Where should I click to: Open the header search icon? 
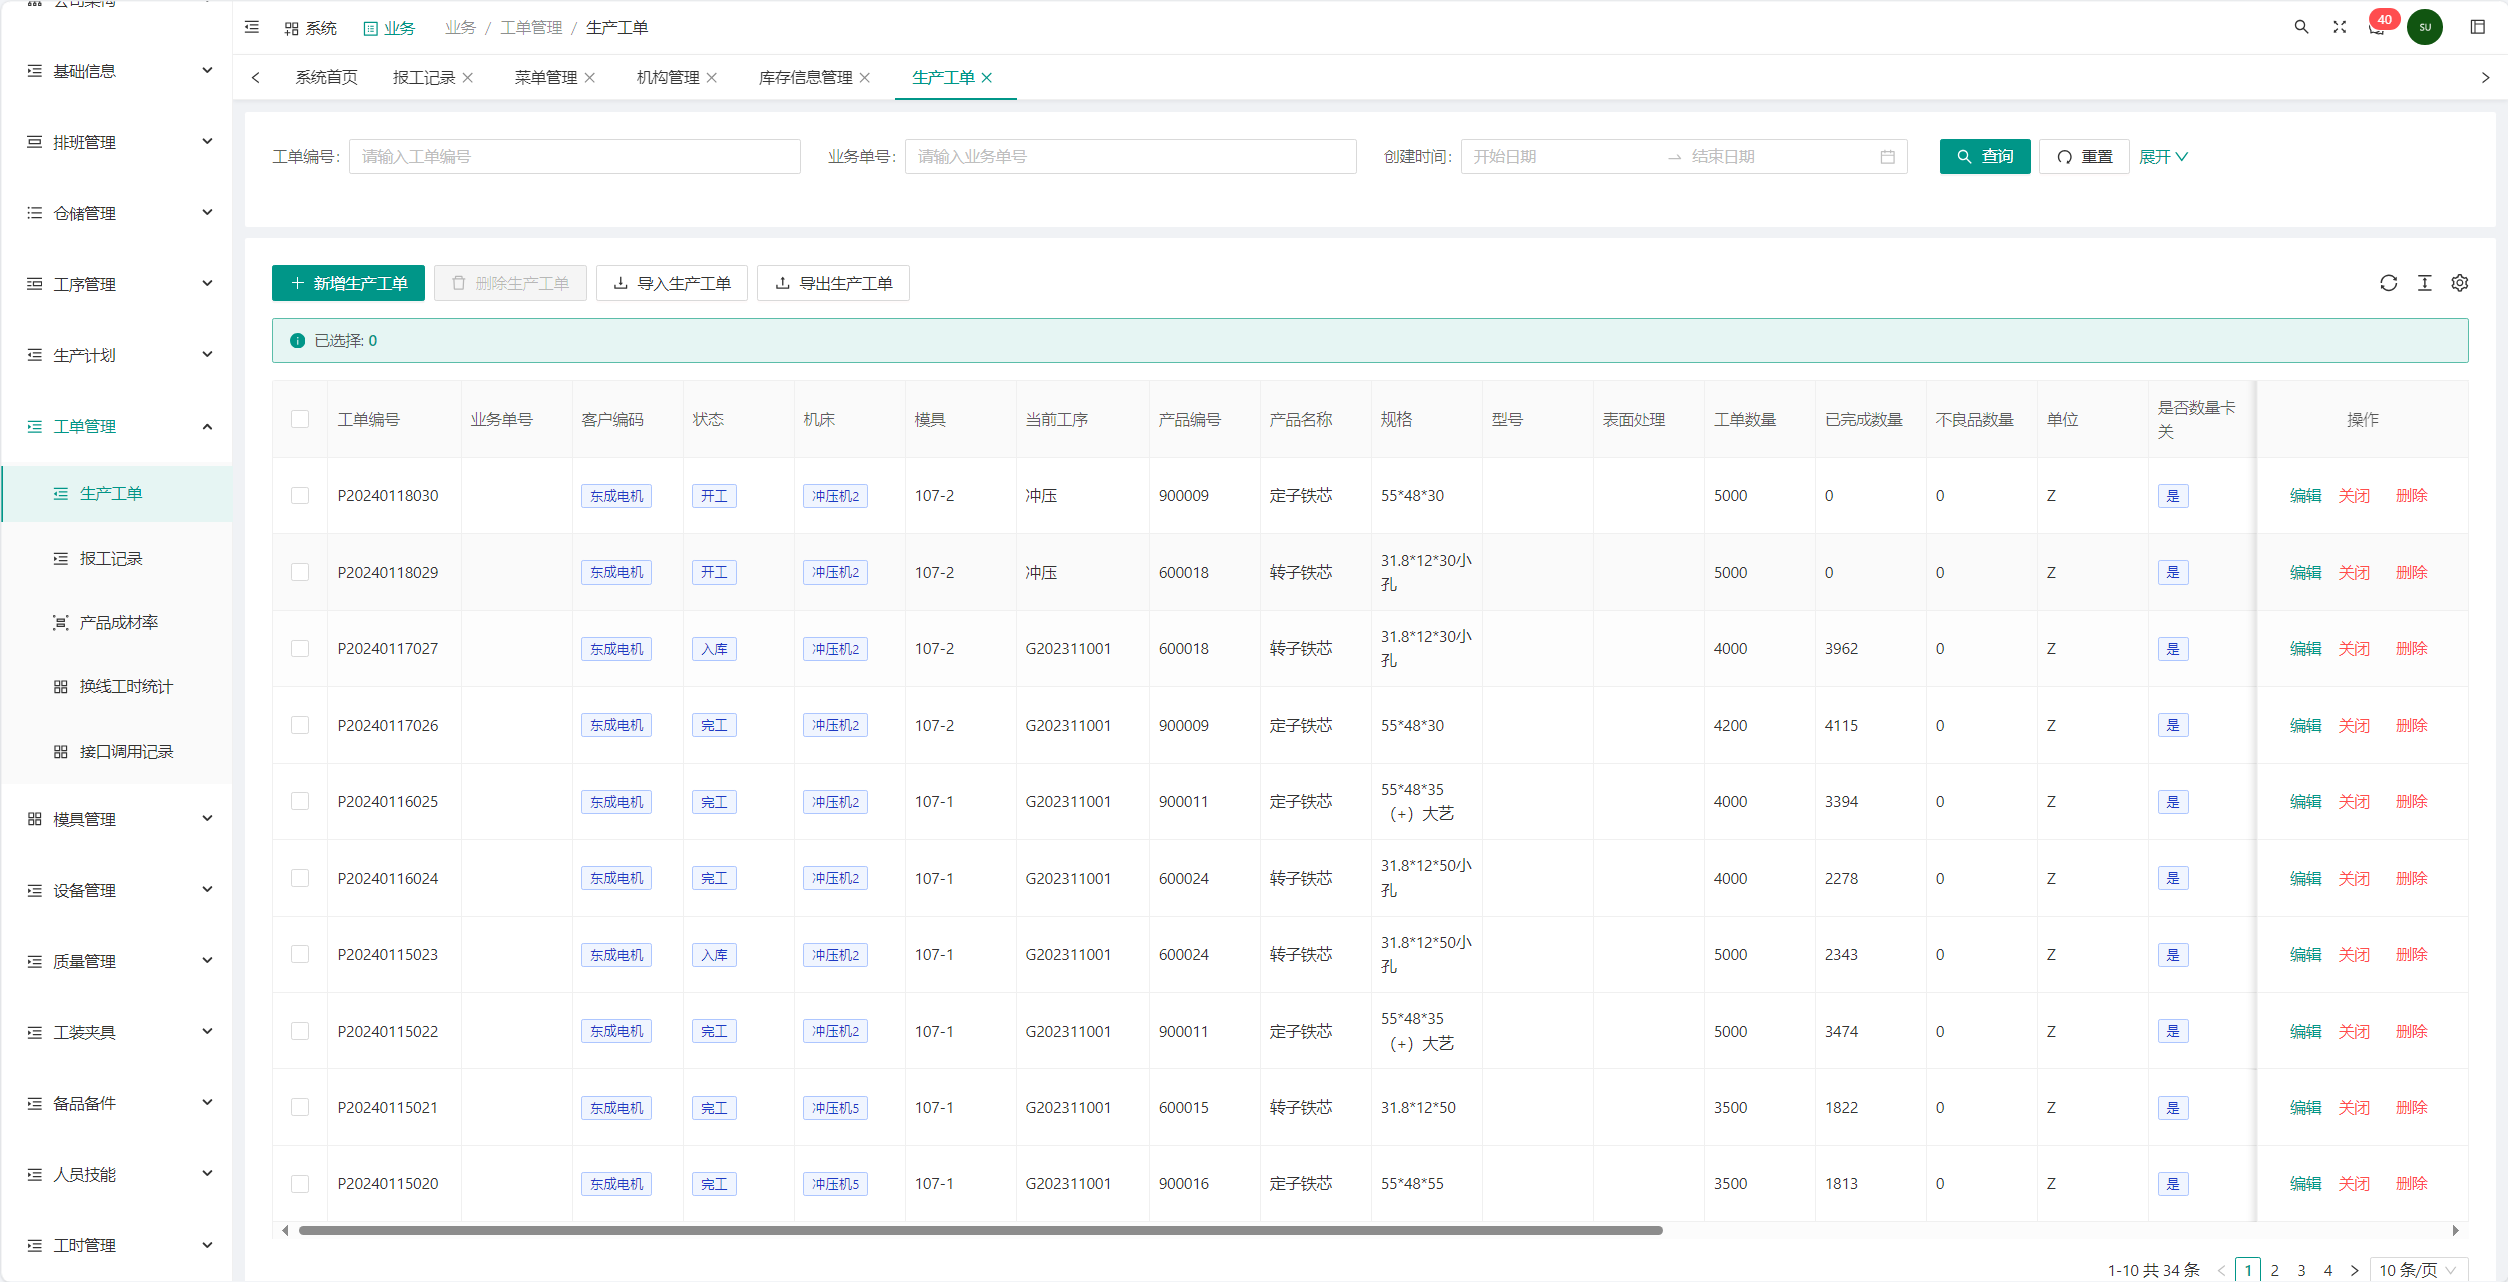click(x=2301, y=27)
